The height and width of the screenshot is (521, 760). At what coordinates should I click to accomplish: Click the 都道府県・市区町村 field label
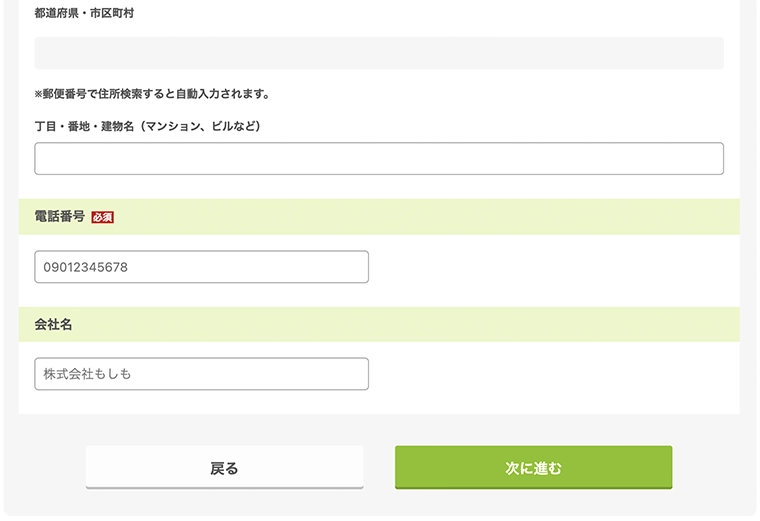[84, 13]
